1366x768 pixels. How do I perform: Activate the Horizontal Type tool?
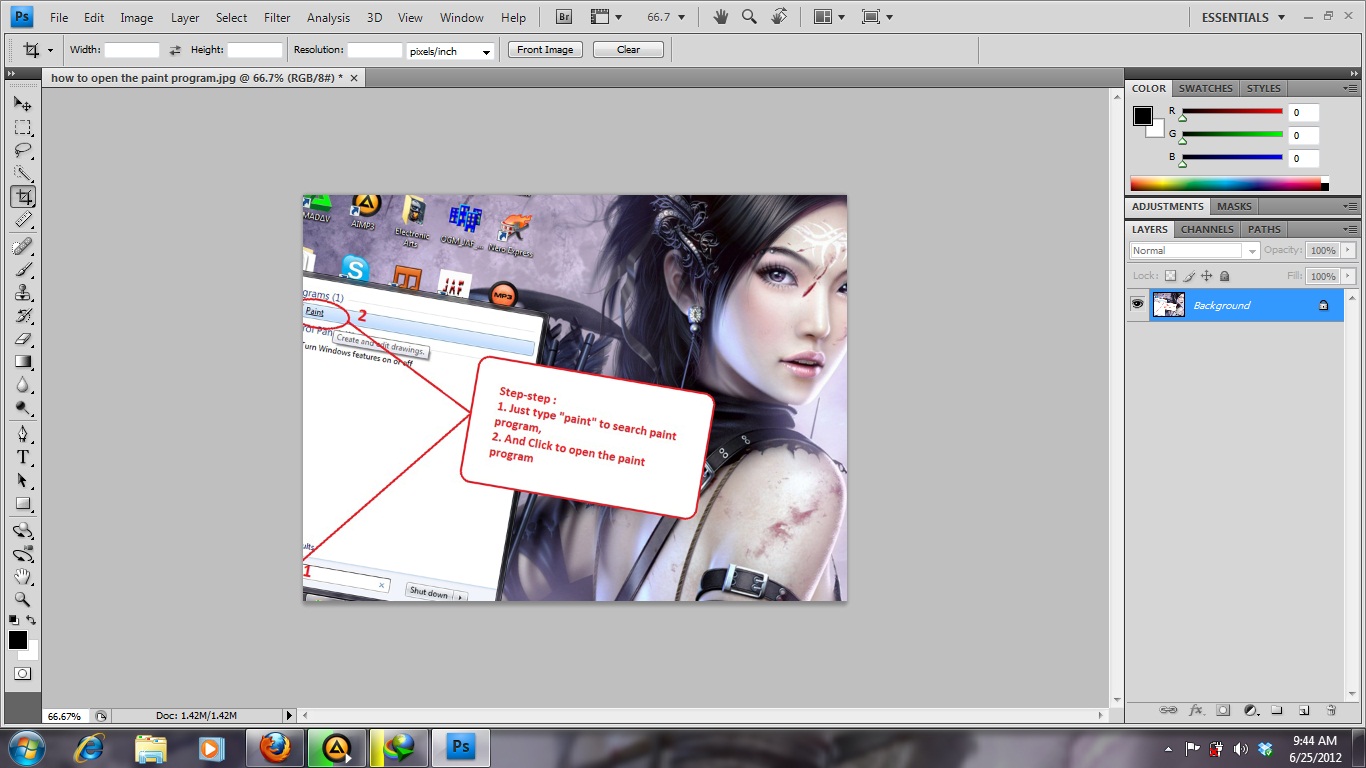tap(22, 457)
